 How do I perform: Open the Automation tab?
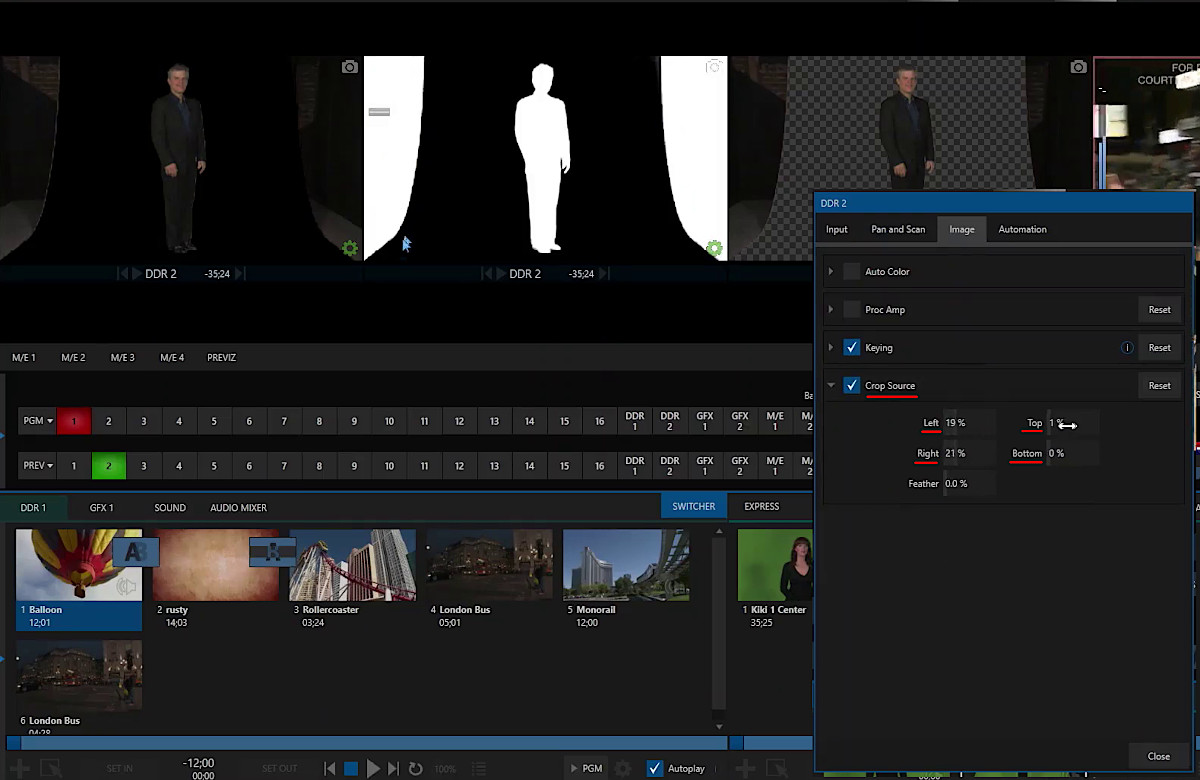(1022, 229)
